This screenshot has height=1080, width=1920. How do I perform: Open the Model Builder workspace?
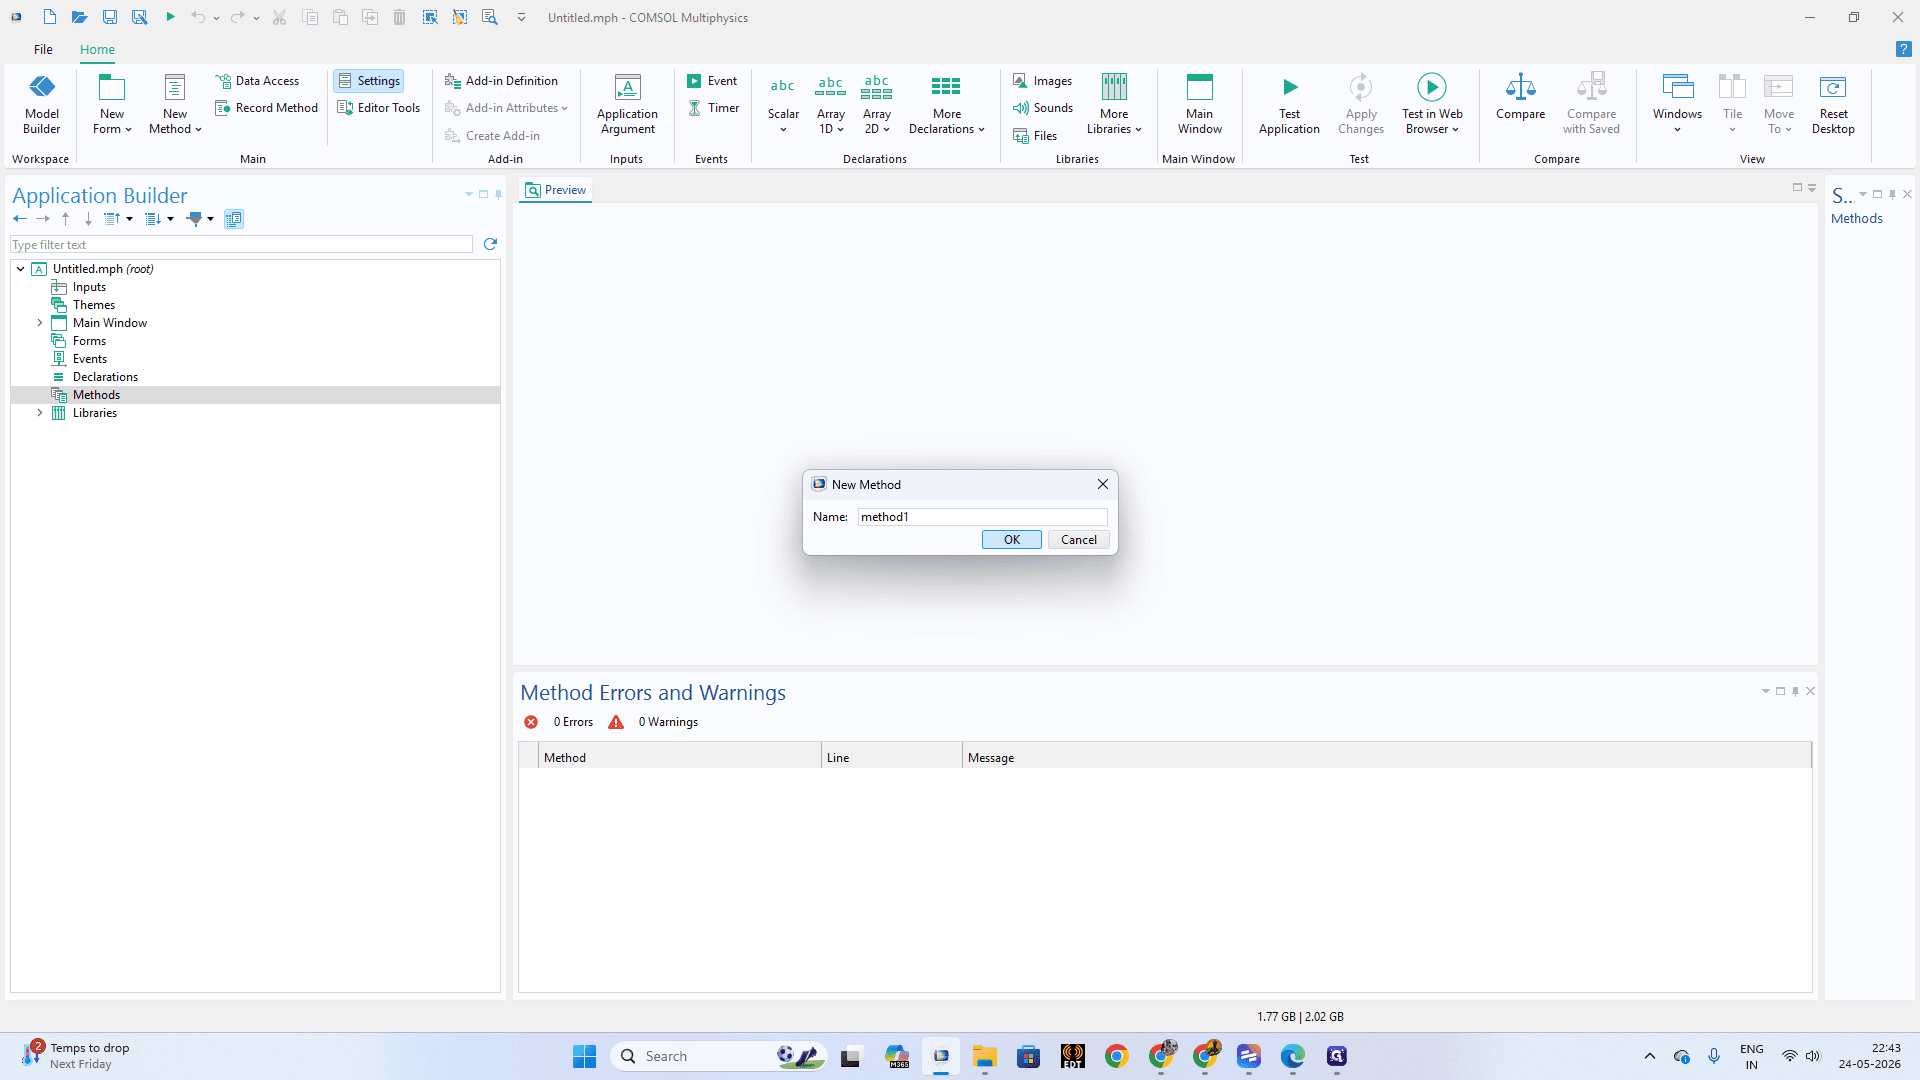point(42,104)
